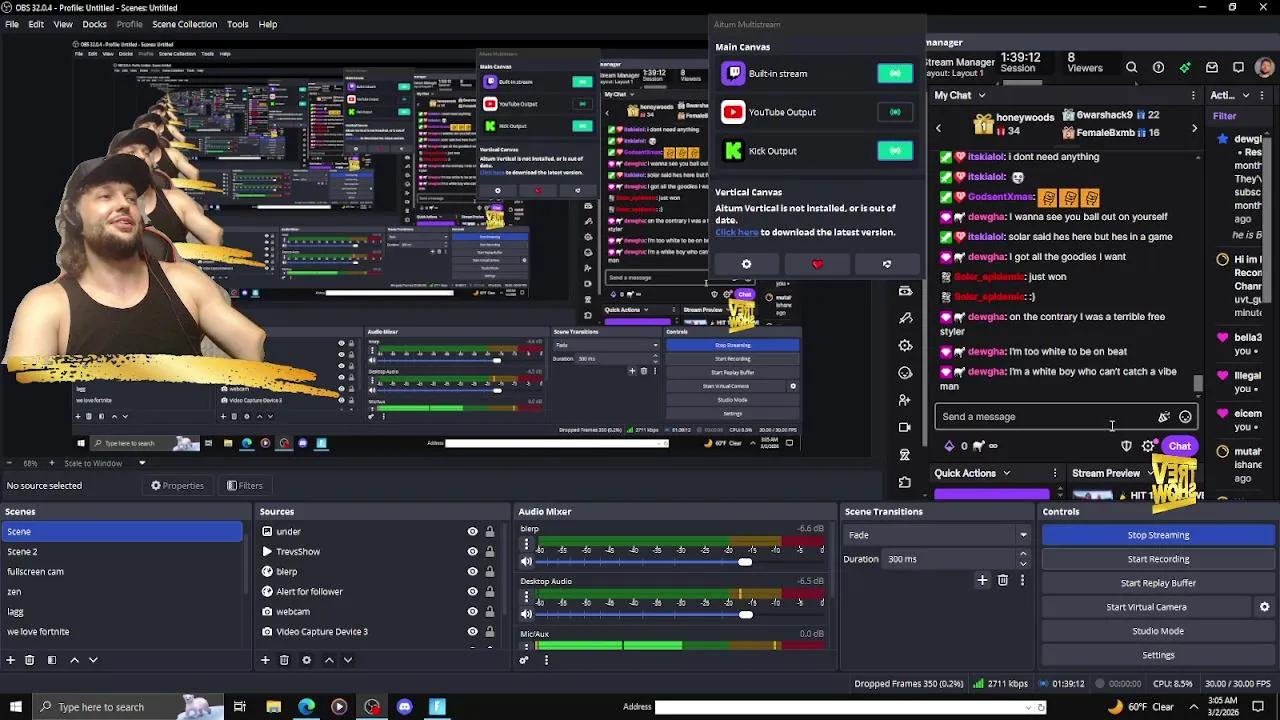Viewport: 1280px width, 720px height.
Task: Move source down arrow in Sources toolbar
Action: point(347,660)
